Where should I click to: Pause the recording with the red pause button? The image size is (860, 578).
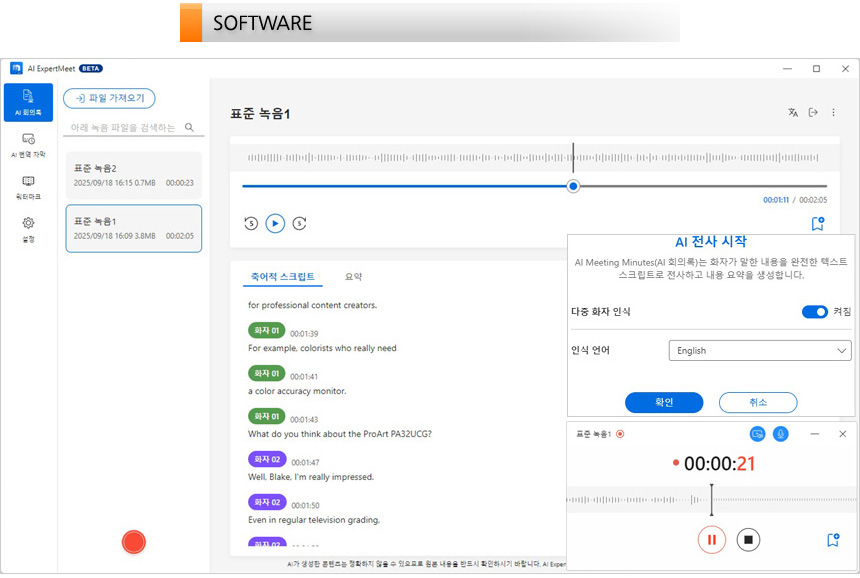[711, 540]
